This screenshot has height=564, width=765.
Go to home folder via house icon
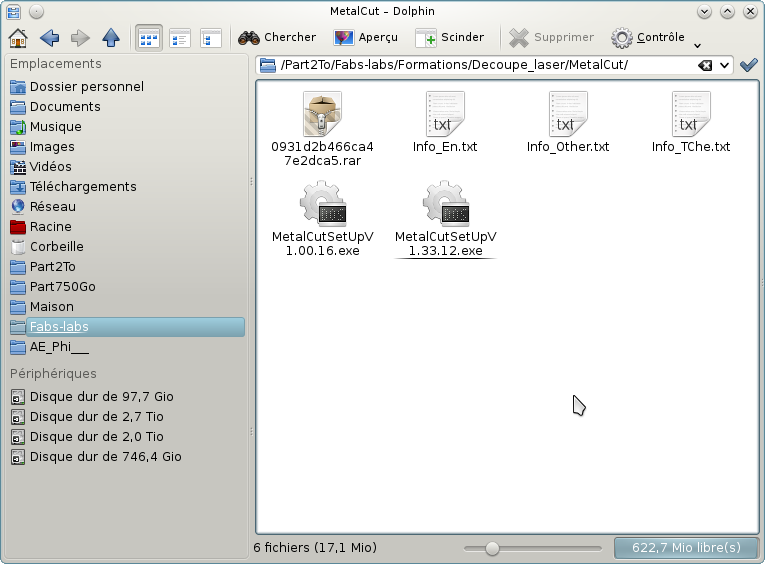pyautogui.click(x=18, y=38)
